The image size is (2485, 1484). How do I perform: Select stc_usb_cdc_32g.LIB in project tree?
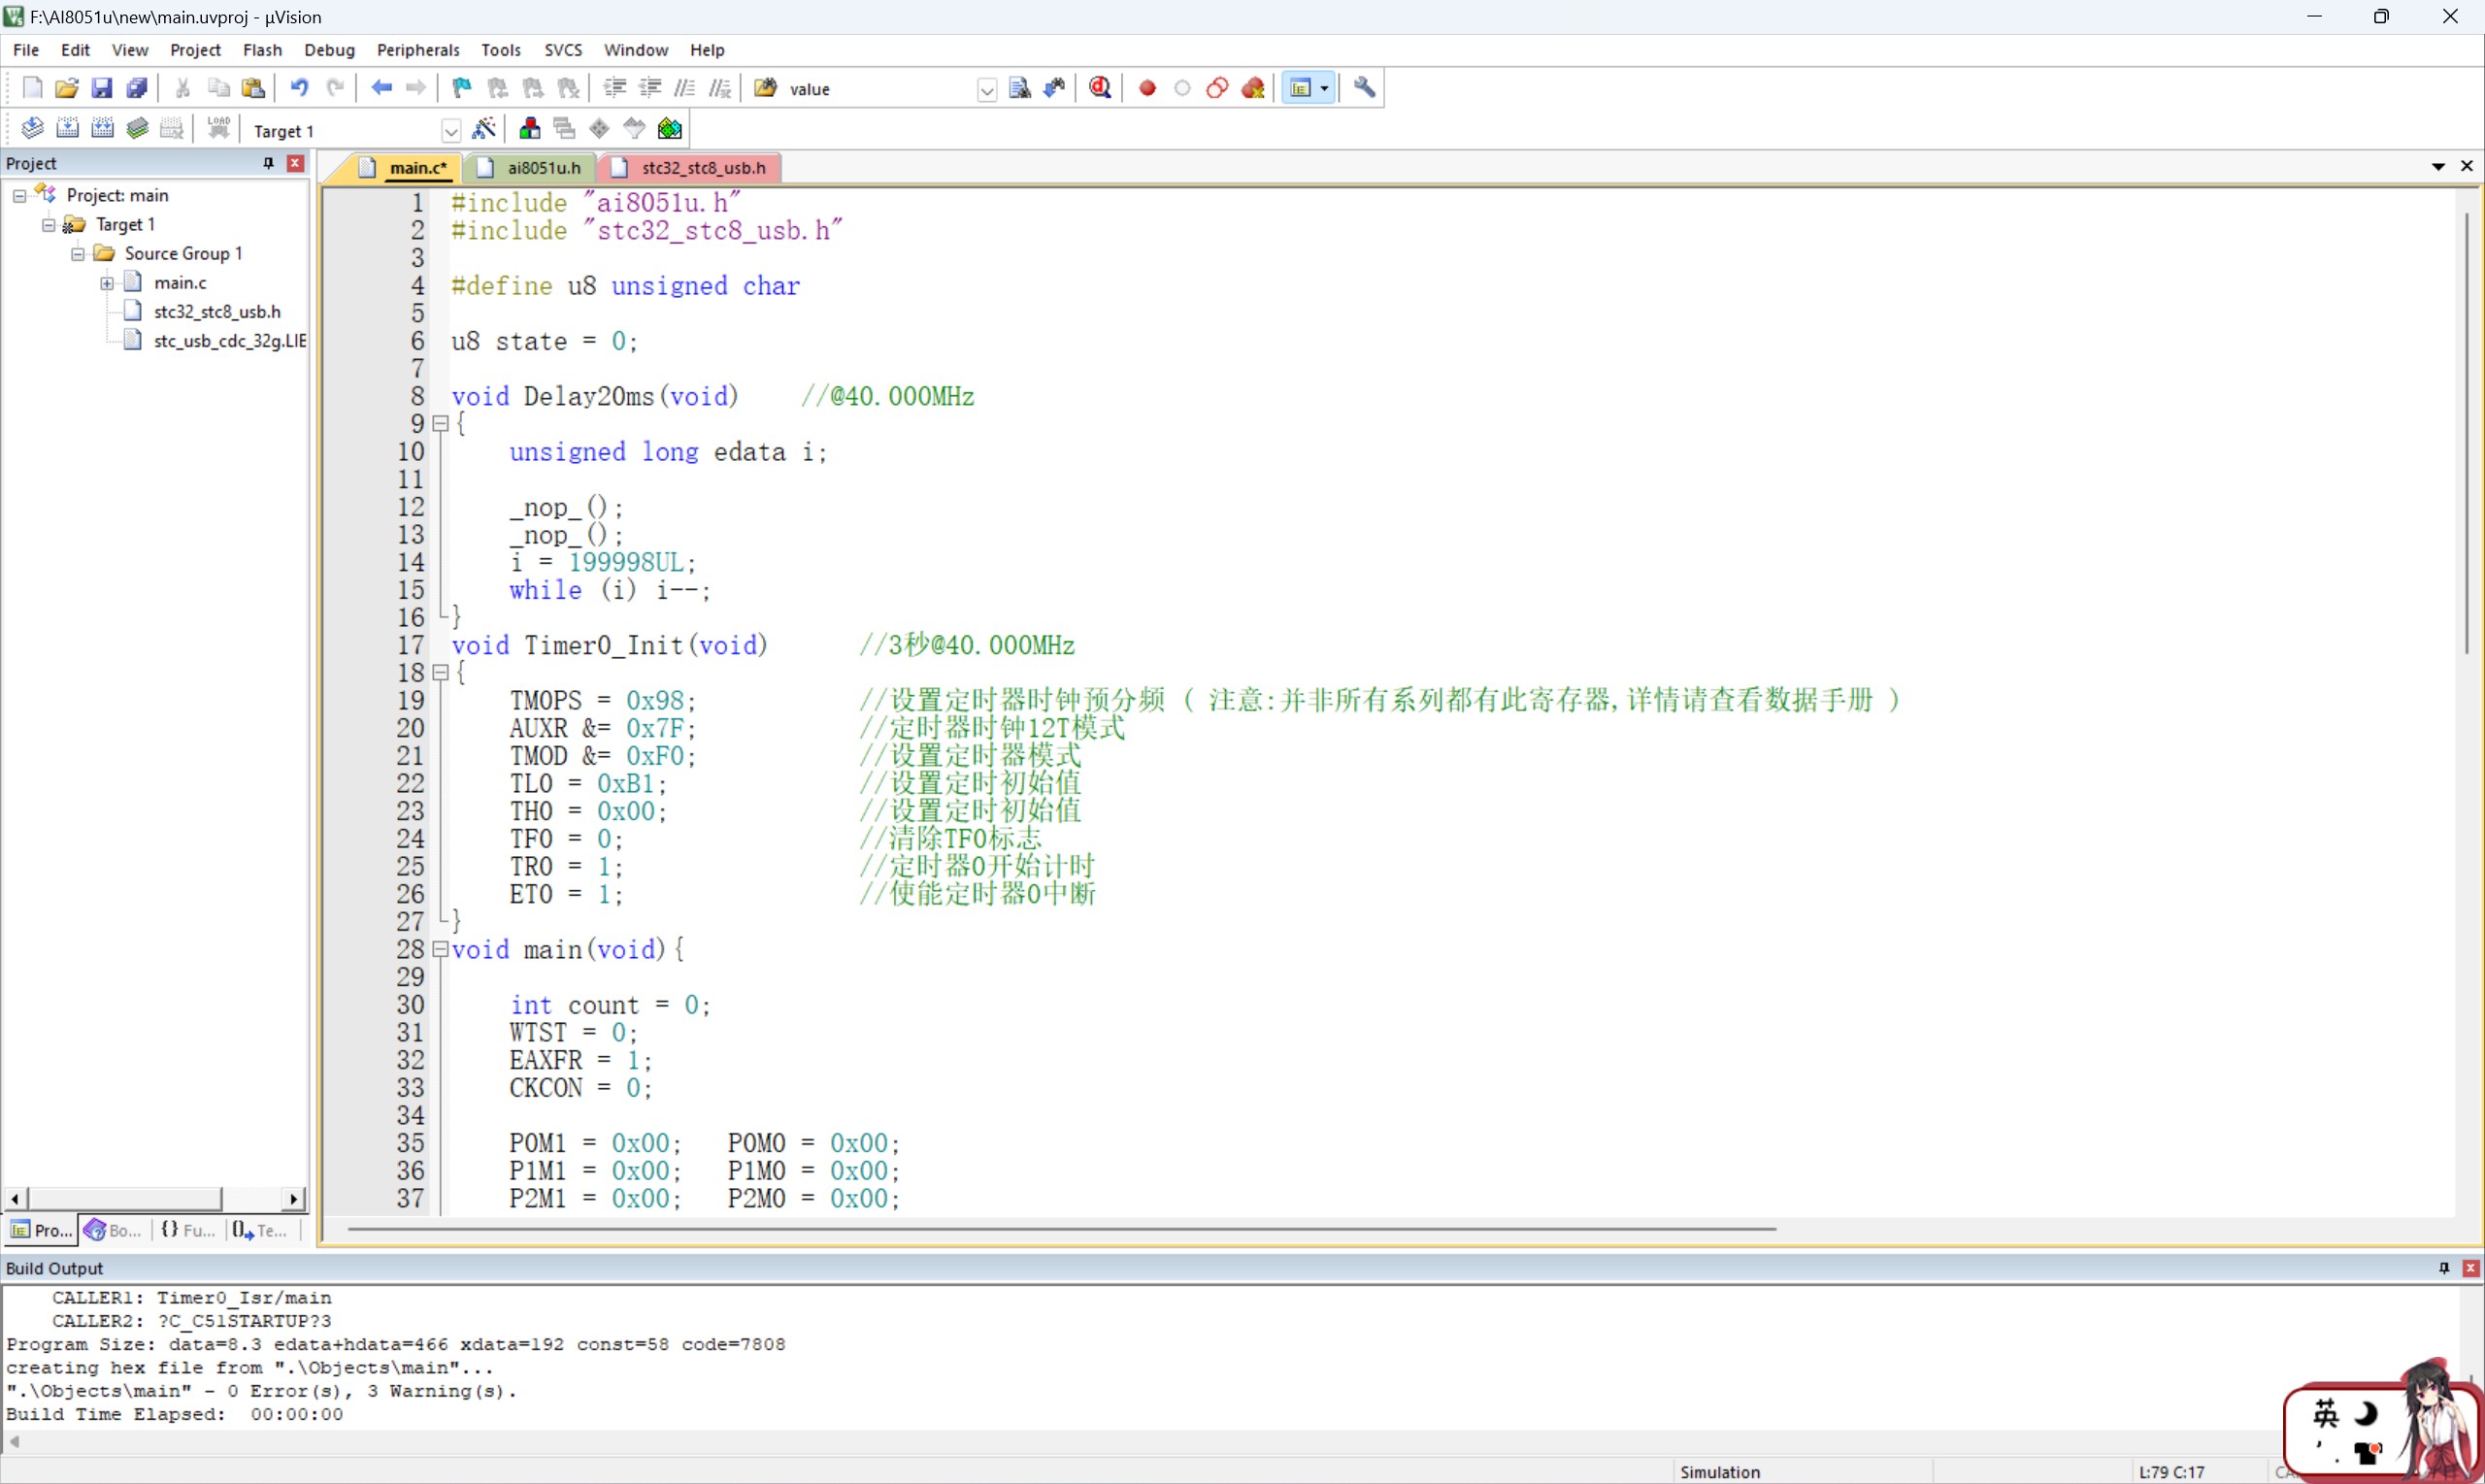[230, 341]
